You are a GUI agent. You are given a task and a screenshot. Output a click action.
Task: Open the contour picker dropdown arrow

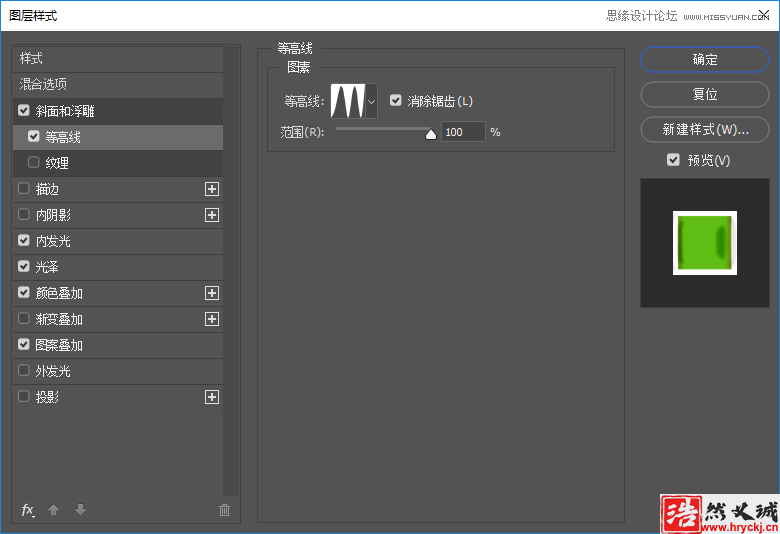point(372,101)
